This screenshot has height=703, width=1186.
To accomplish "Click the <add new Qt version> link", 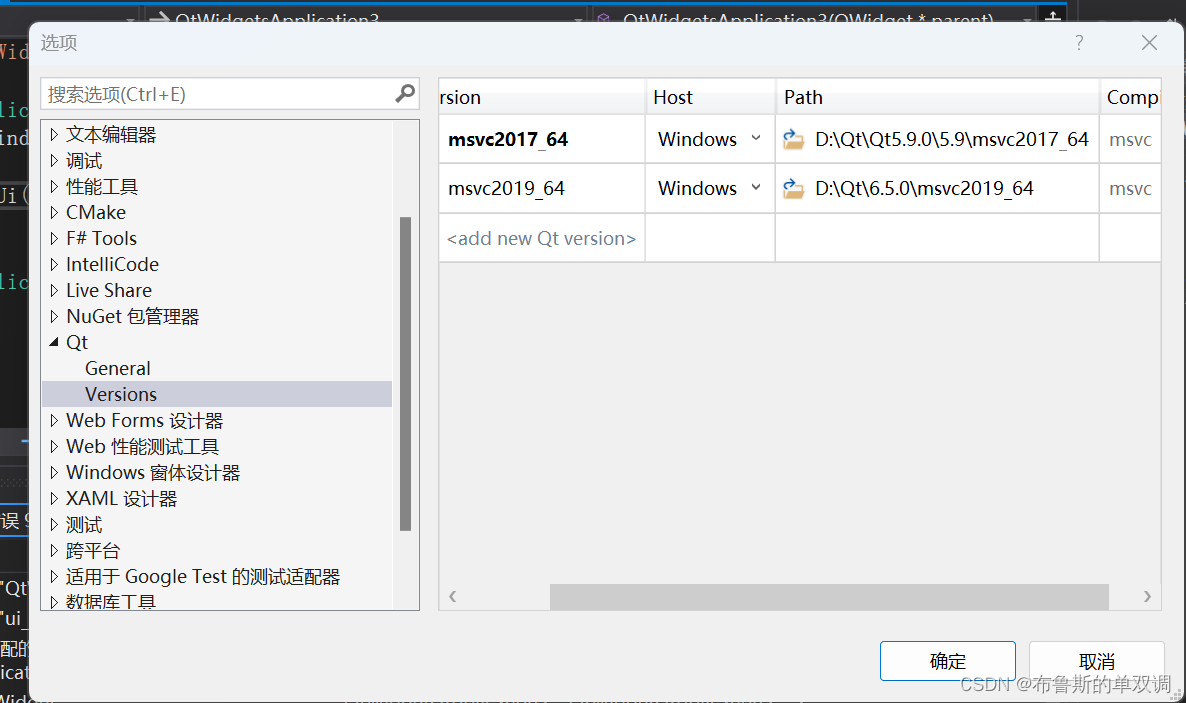I will click(x=541, y=237).
